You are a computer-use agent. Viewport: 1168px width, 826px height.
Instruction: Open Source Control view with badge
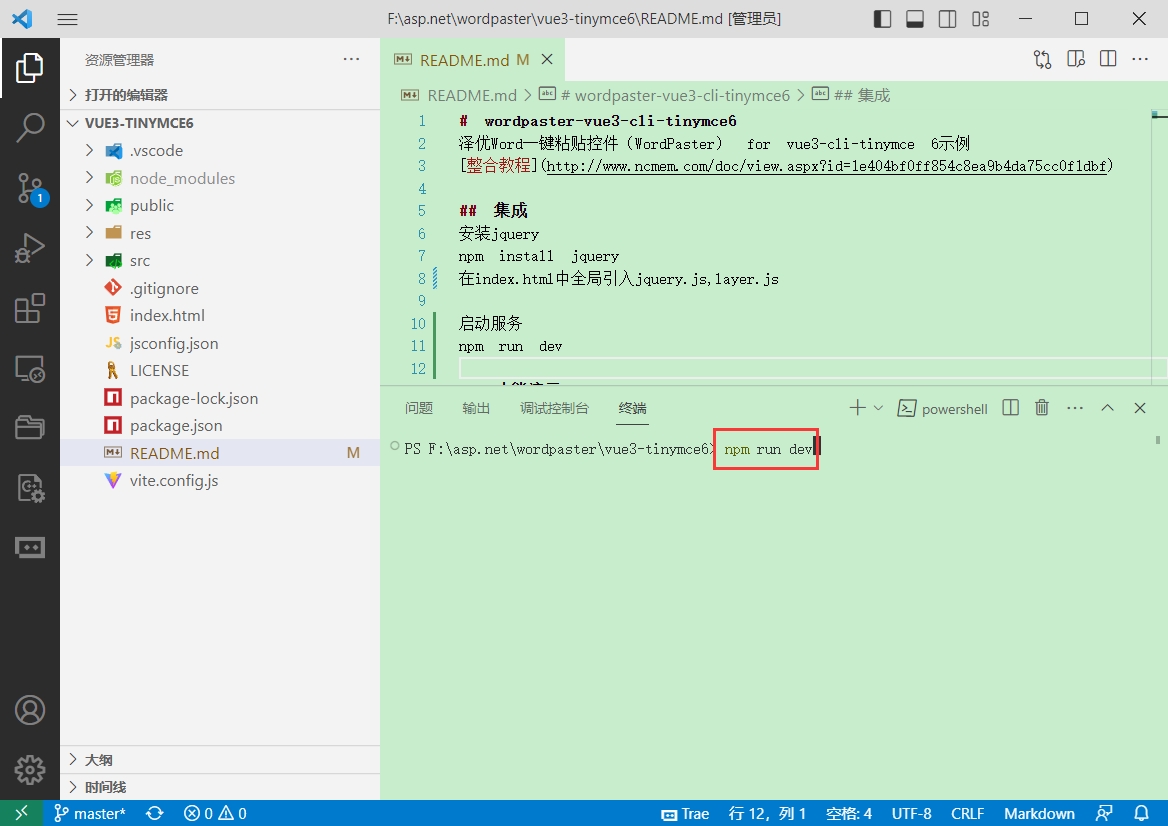[x=30, y=187]
